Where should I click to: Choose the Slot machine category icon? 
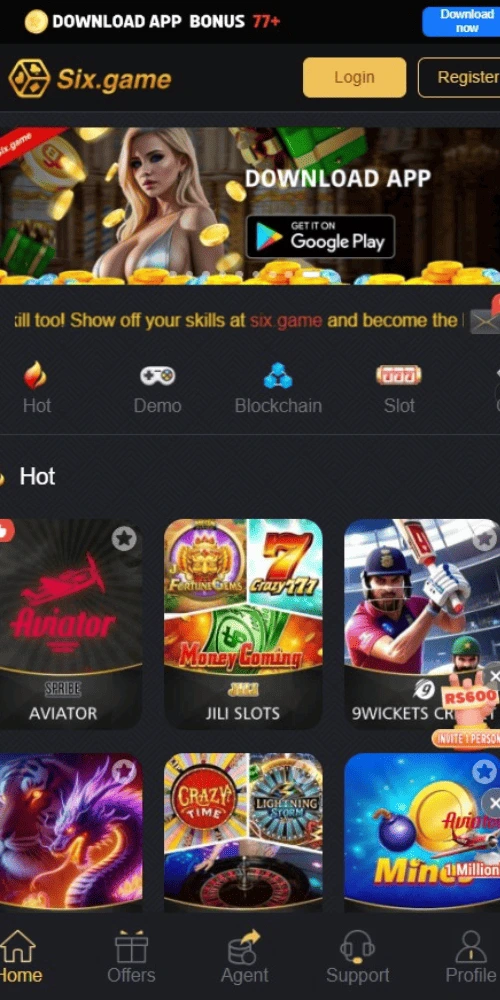[399, 375]
